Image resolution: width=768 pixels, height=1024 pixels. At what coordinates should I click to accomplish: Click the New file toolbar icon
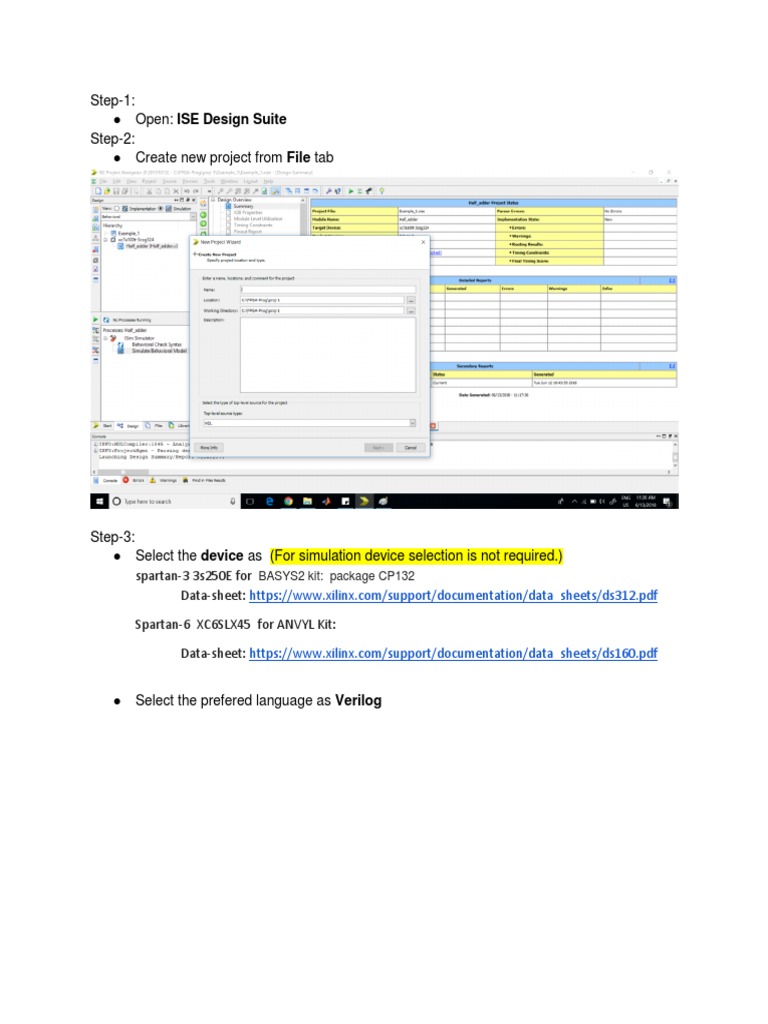tap(99, 191)
